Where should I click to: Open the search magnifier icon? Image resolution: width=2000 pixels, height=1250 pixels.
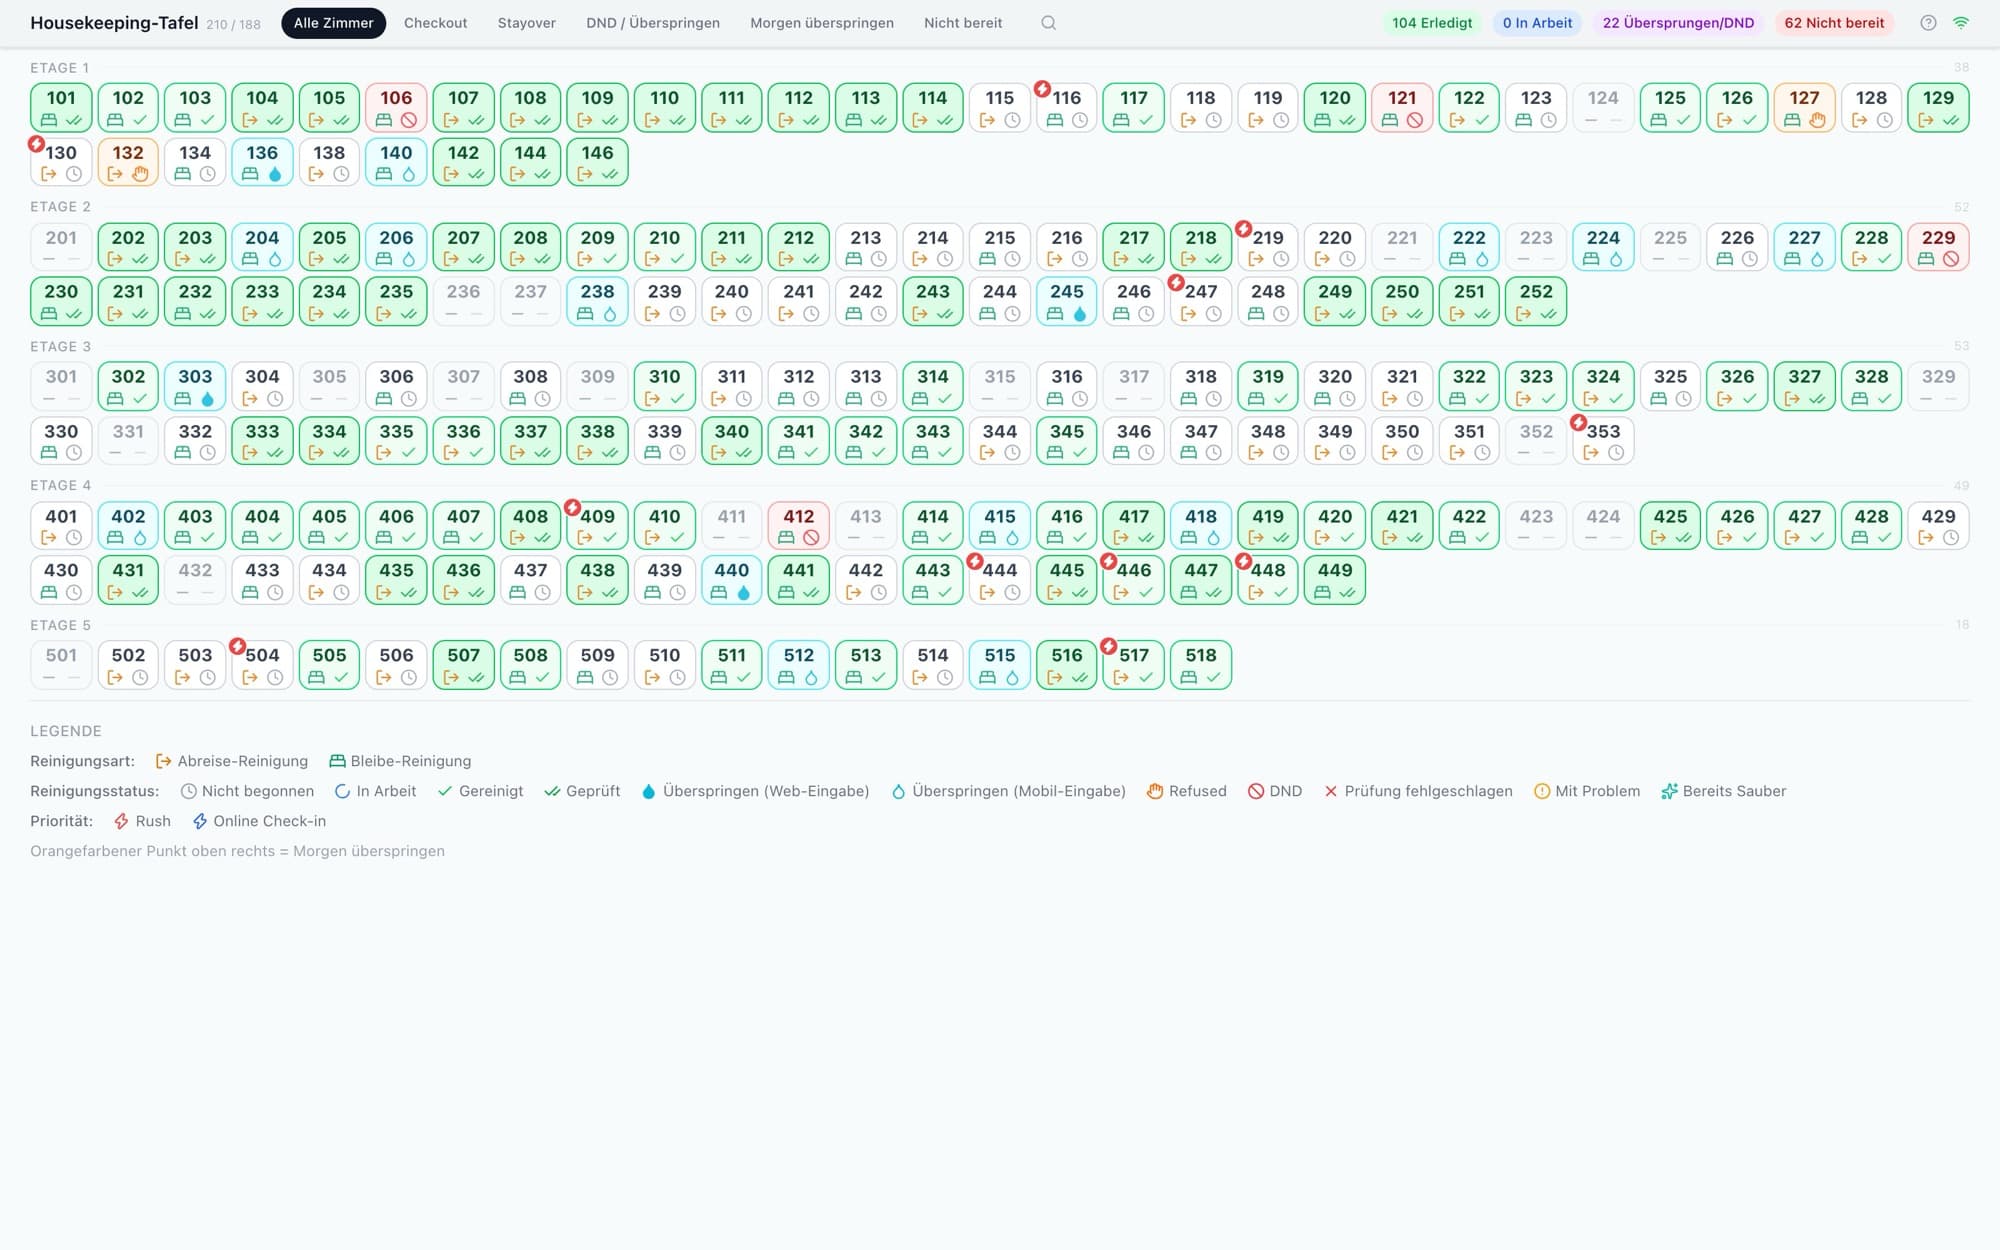tap(1048, 23)
